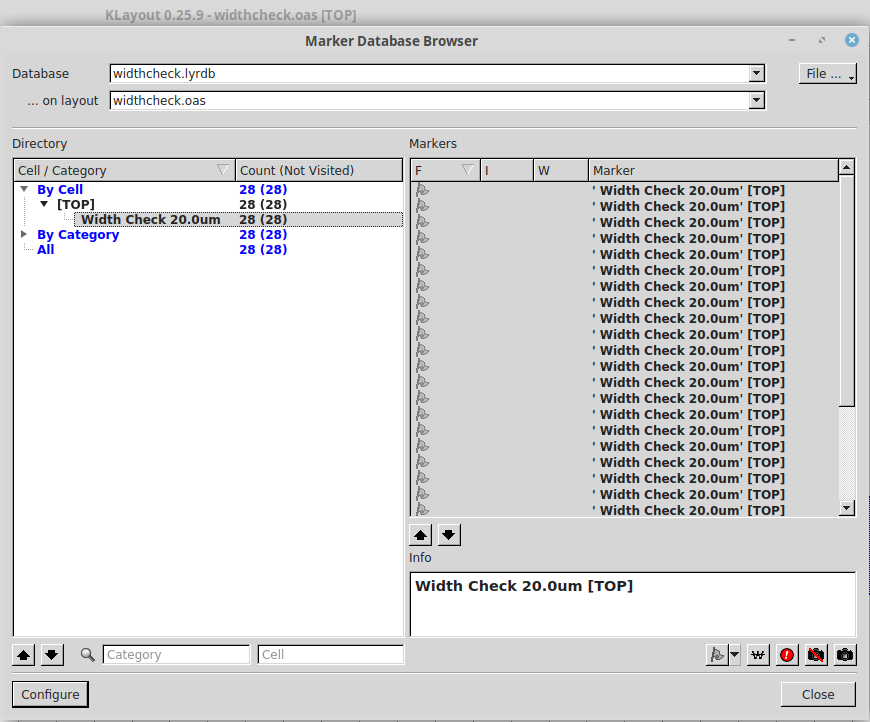The width and height of the screenshot is (870, 722).
Task: Click the up arrow below the Directory tree
Action: click(x=23, y=654)
